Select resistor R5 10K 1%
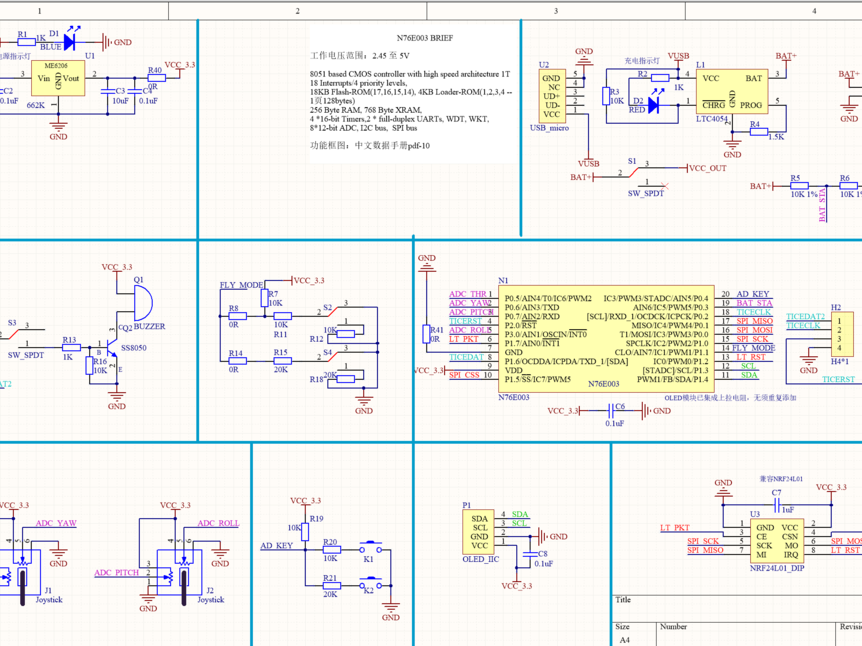This screenshot has height=646, width=862. click(x=799, y=186)
